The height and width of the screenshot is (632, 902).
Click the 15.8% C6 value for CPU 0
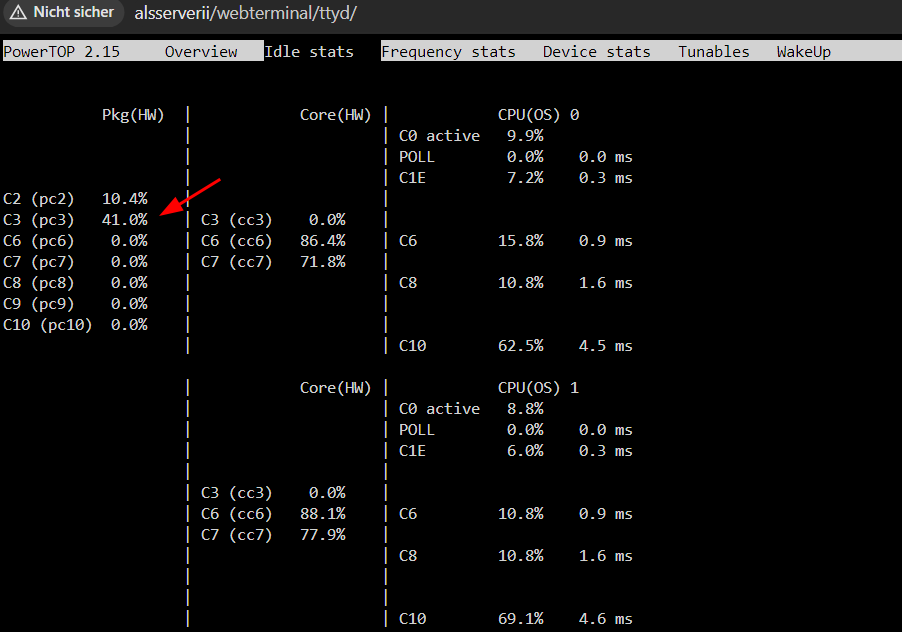[x=521, y=241]
